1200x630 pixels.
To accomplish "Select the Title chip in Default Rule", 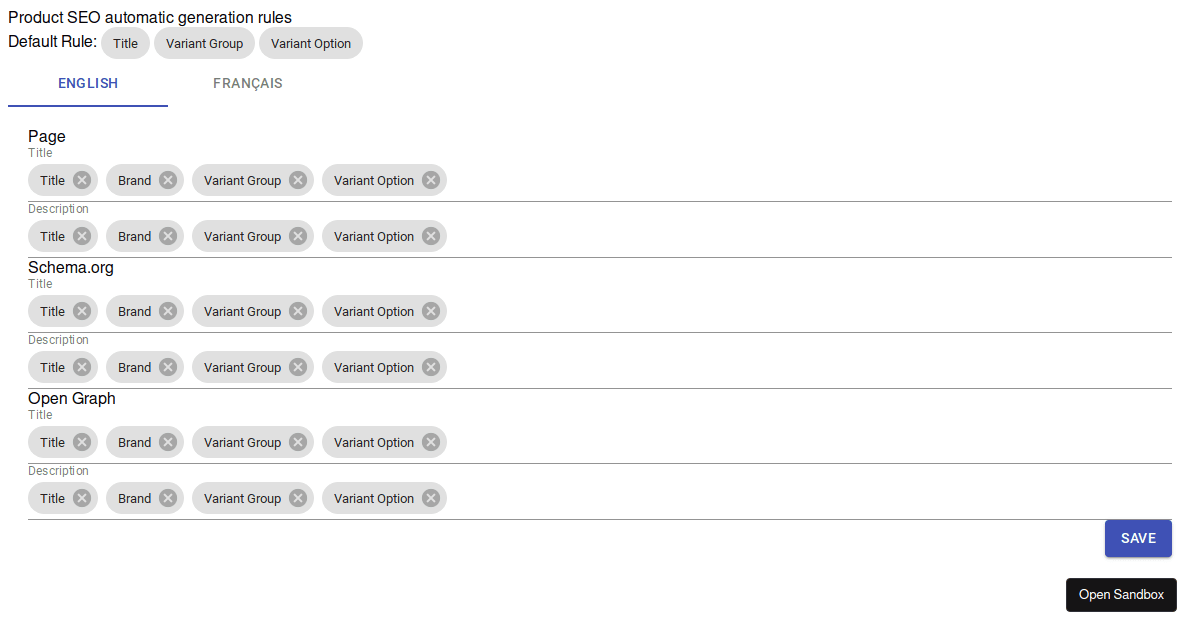I will pyautogui.click(x=125, y=43).
